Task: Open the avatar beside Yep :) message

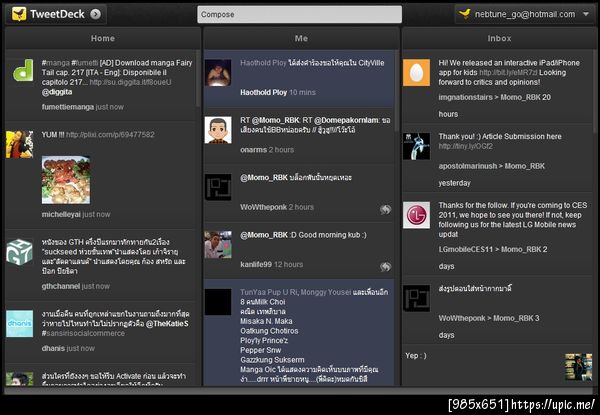Action: [x=579, y=367]
